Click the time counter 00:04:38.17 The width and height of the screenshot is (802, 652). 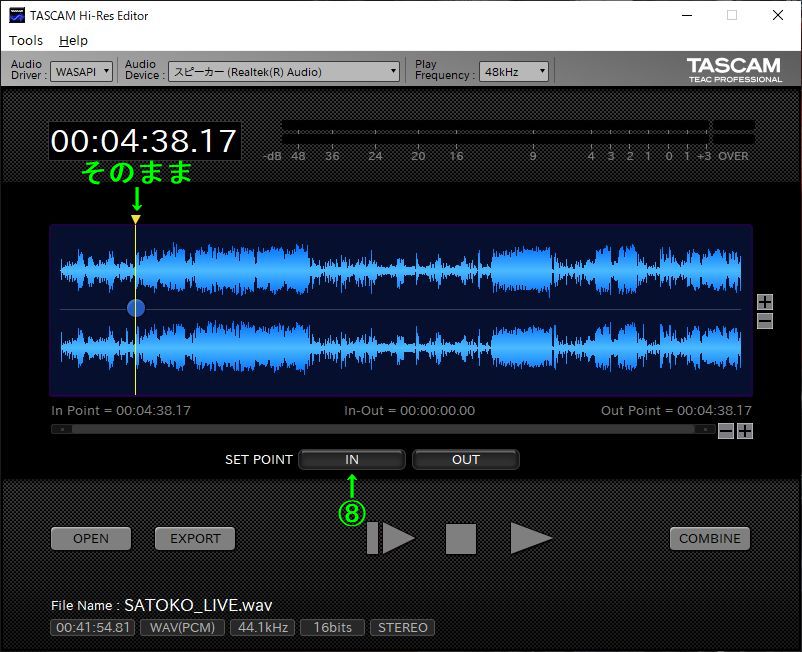[x=144, y=141]
